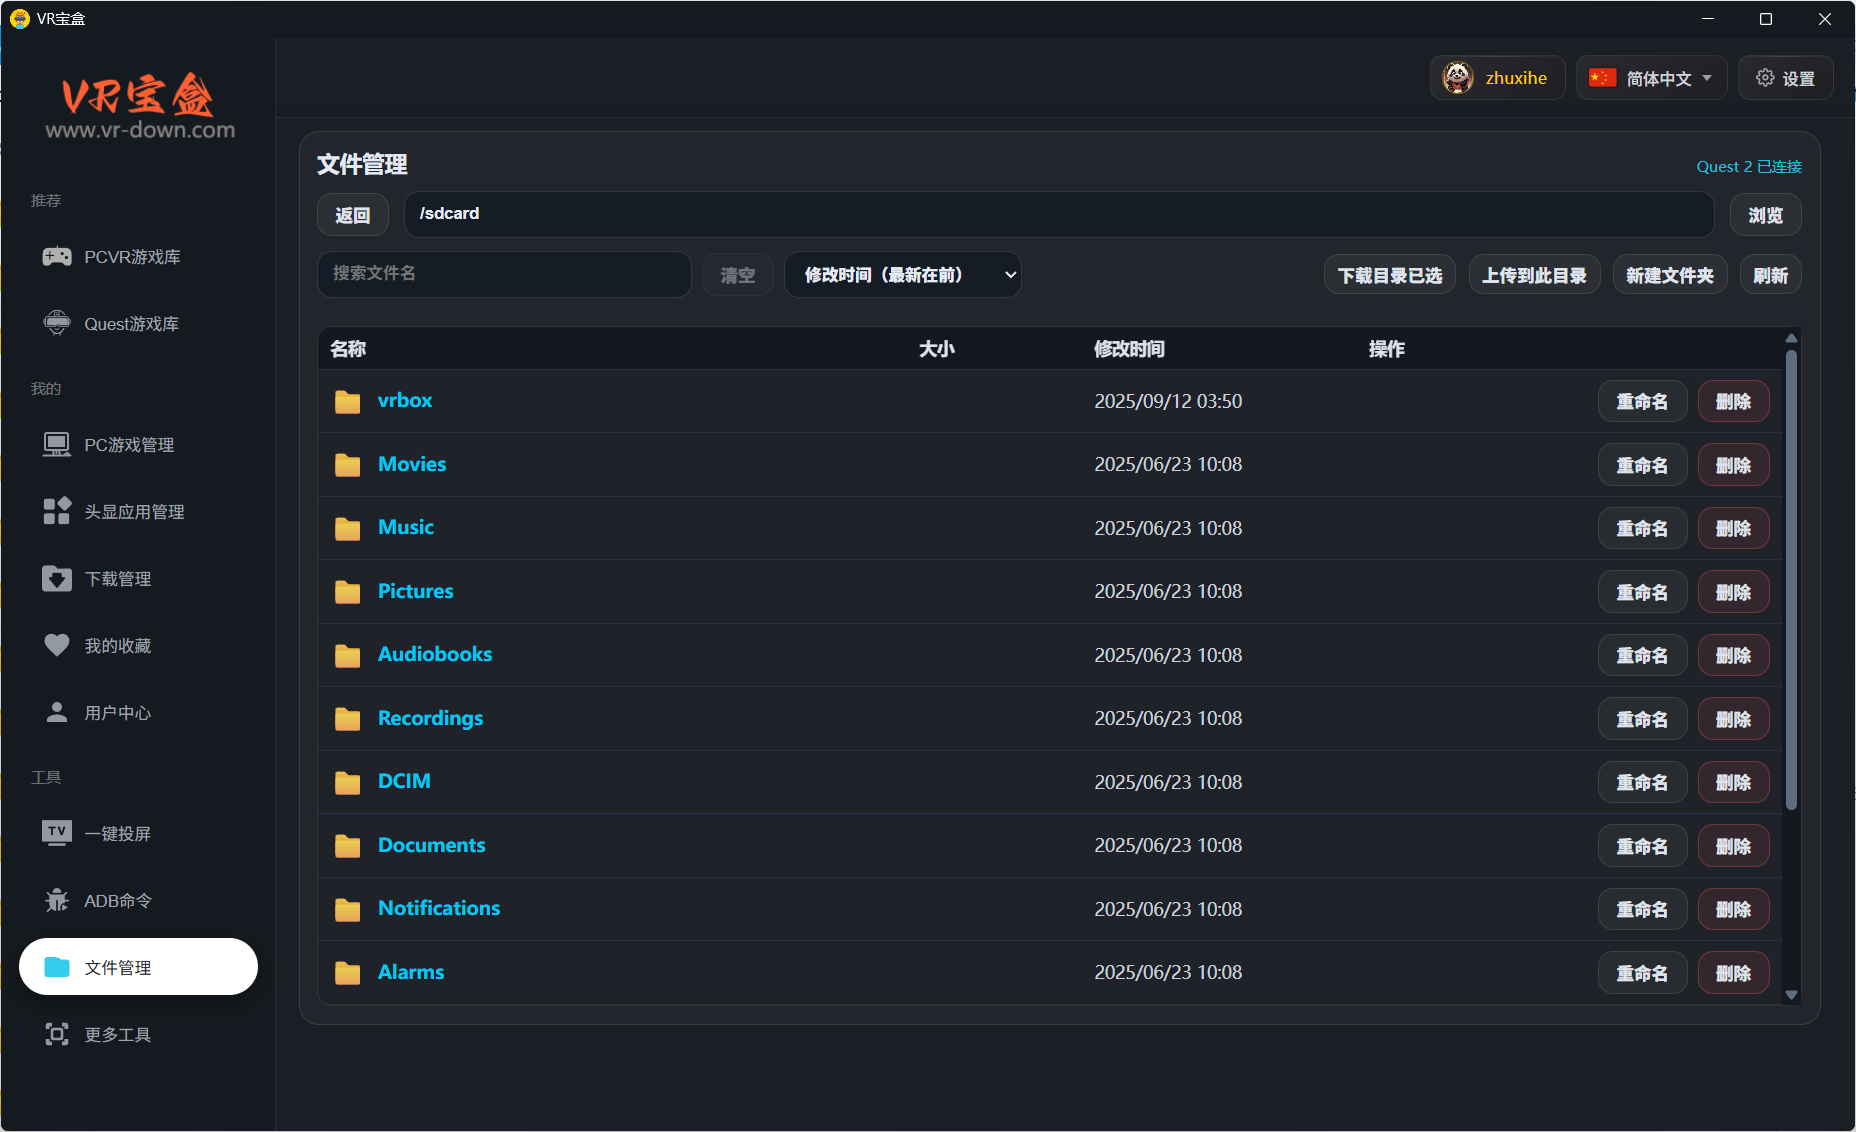Open 用户中心 in the sidebar

coord(118,712)
